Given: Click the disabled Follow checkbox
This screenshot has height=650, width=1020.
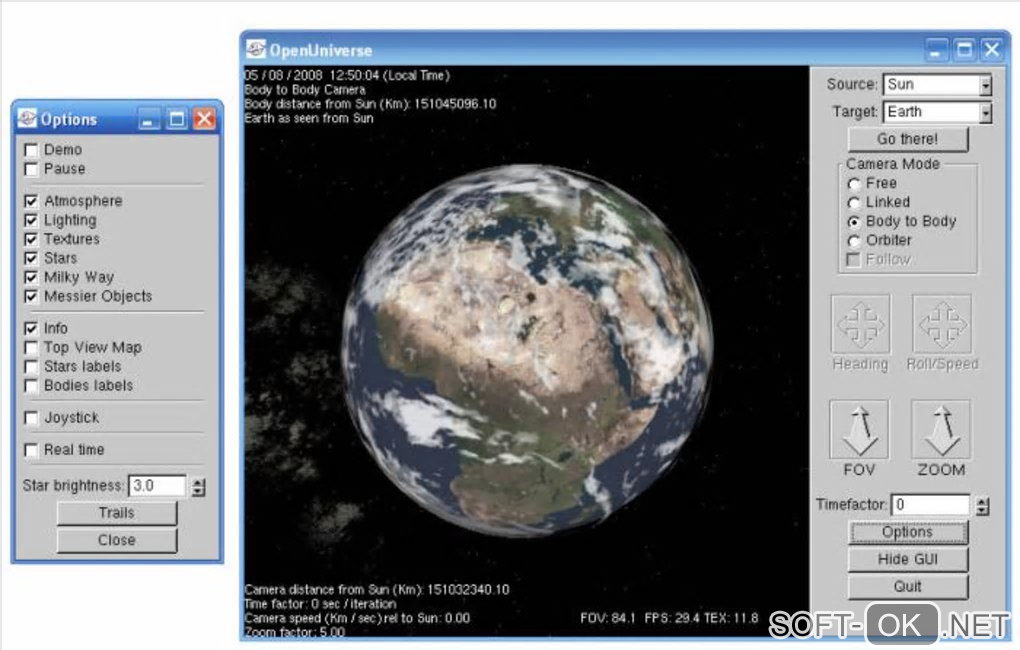Looking at the screenshot, I should click(x=853, y=260).
